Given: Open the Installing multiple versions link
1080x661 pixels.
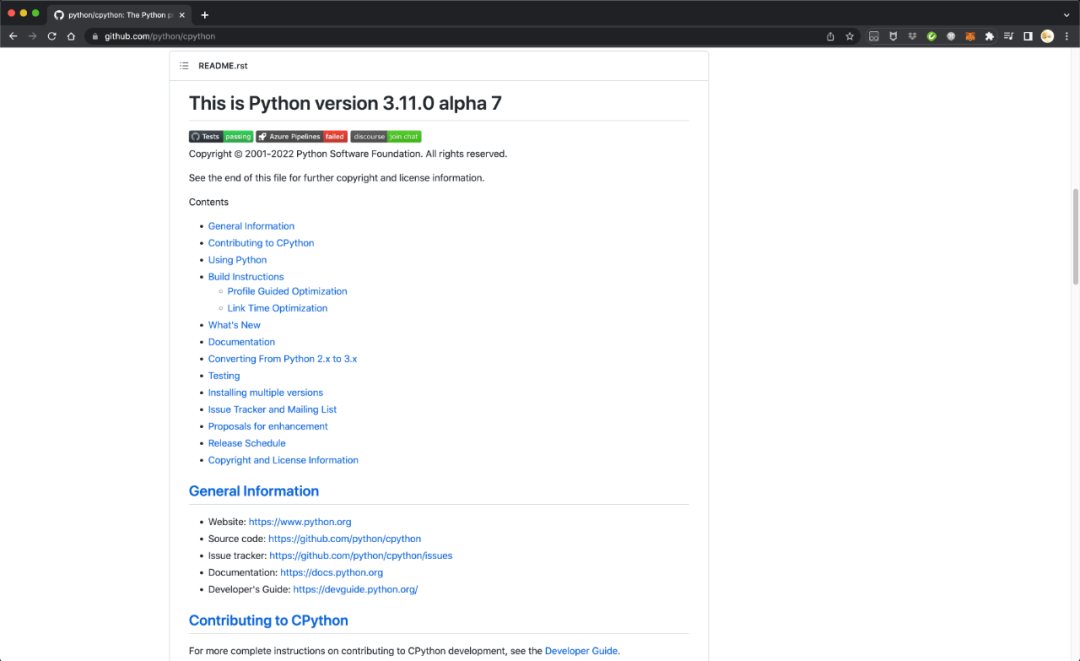Looking at the screenshot, I should (265, 392).
